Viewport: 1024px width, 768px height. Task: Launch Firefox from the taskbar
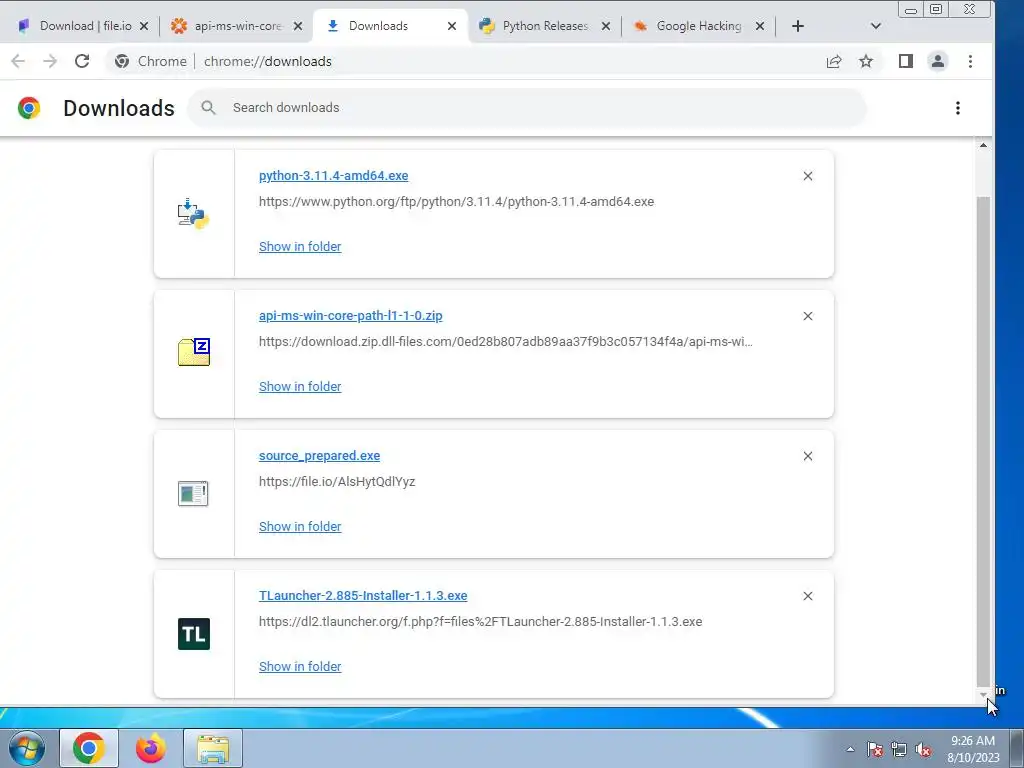151,748
